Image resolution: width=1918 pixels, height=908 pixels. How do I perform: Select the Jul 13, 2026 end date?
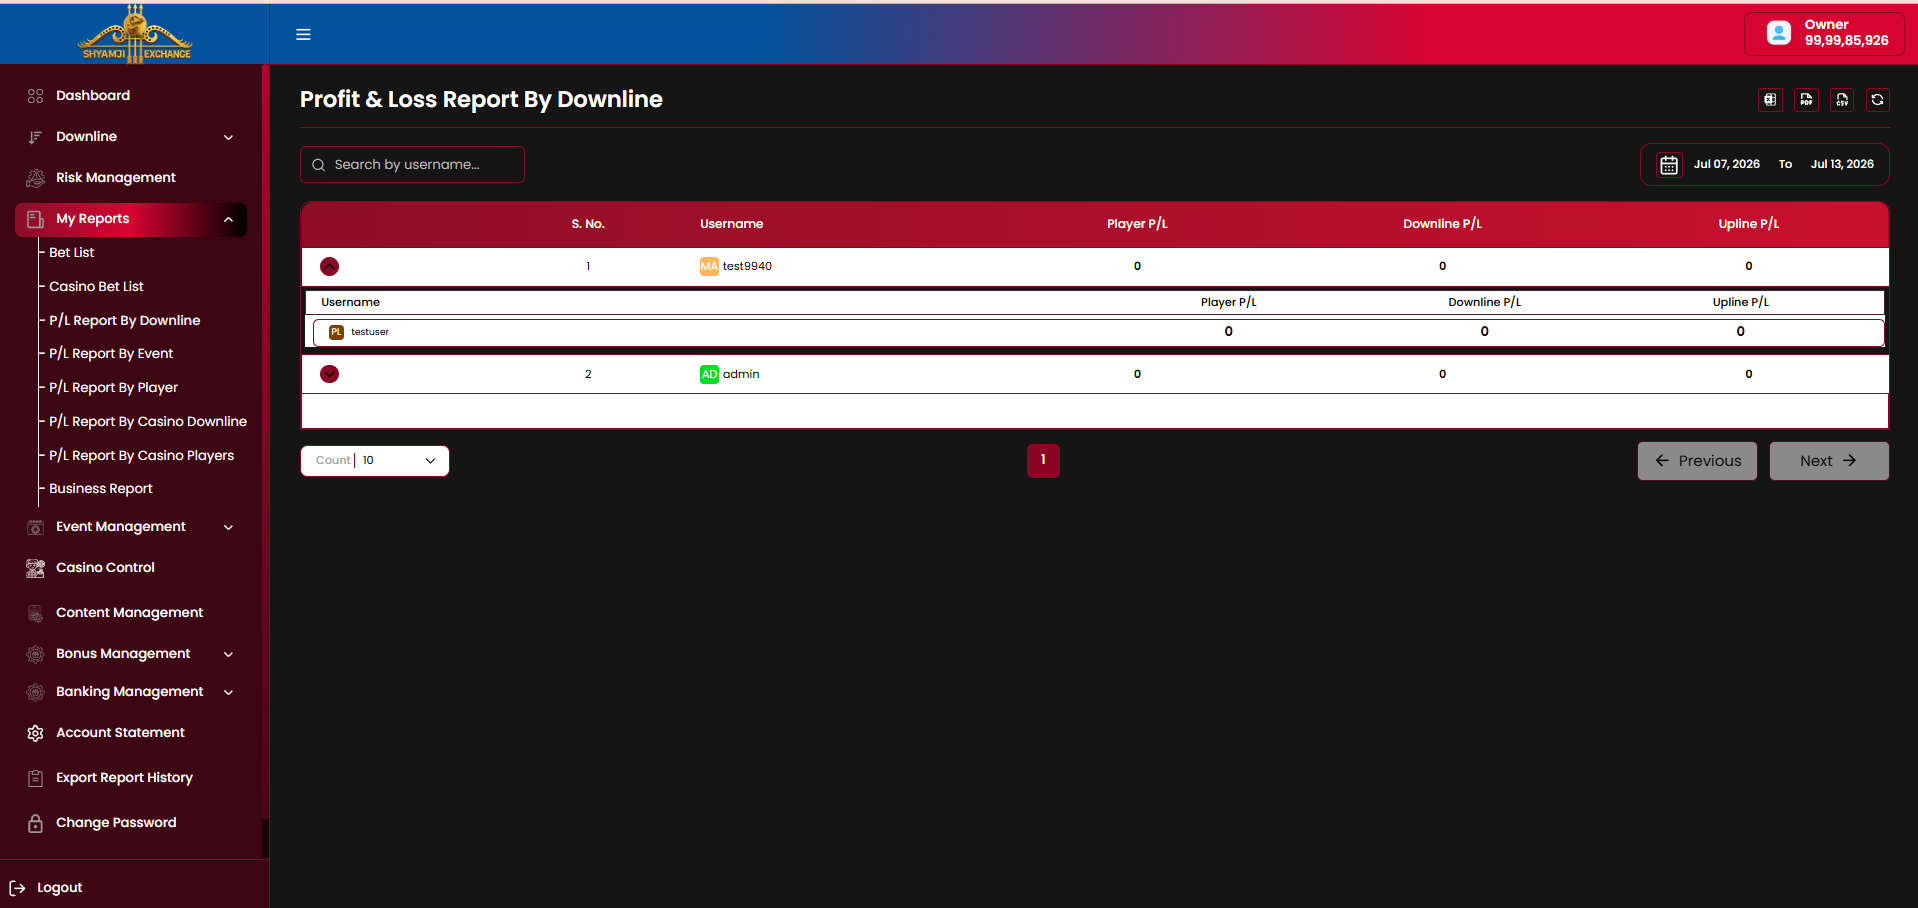point(1842,165)
